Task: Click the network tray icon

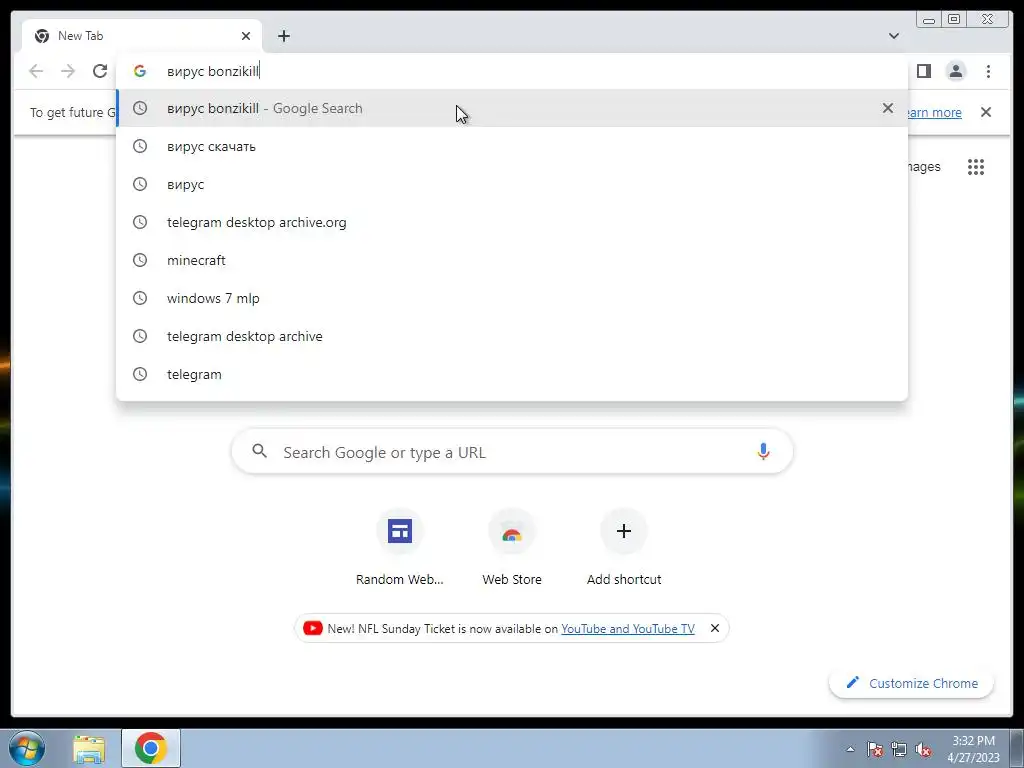Action: [899, 750]
